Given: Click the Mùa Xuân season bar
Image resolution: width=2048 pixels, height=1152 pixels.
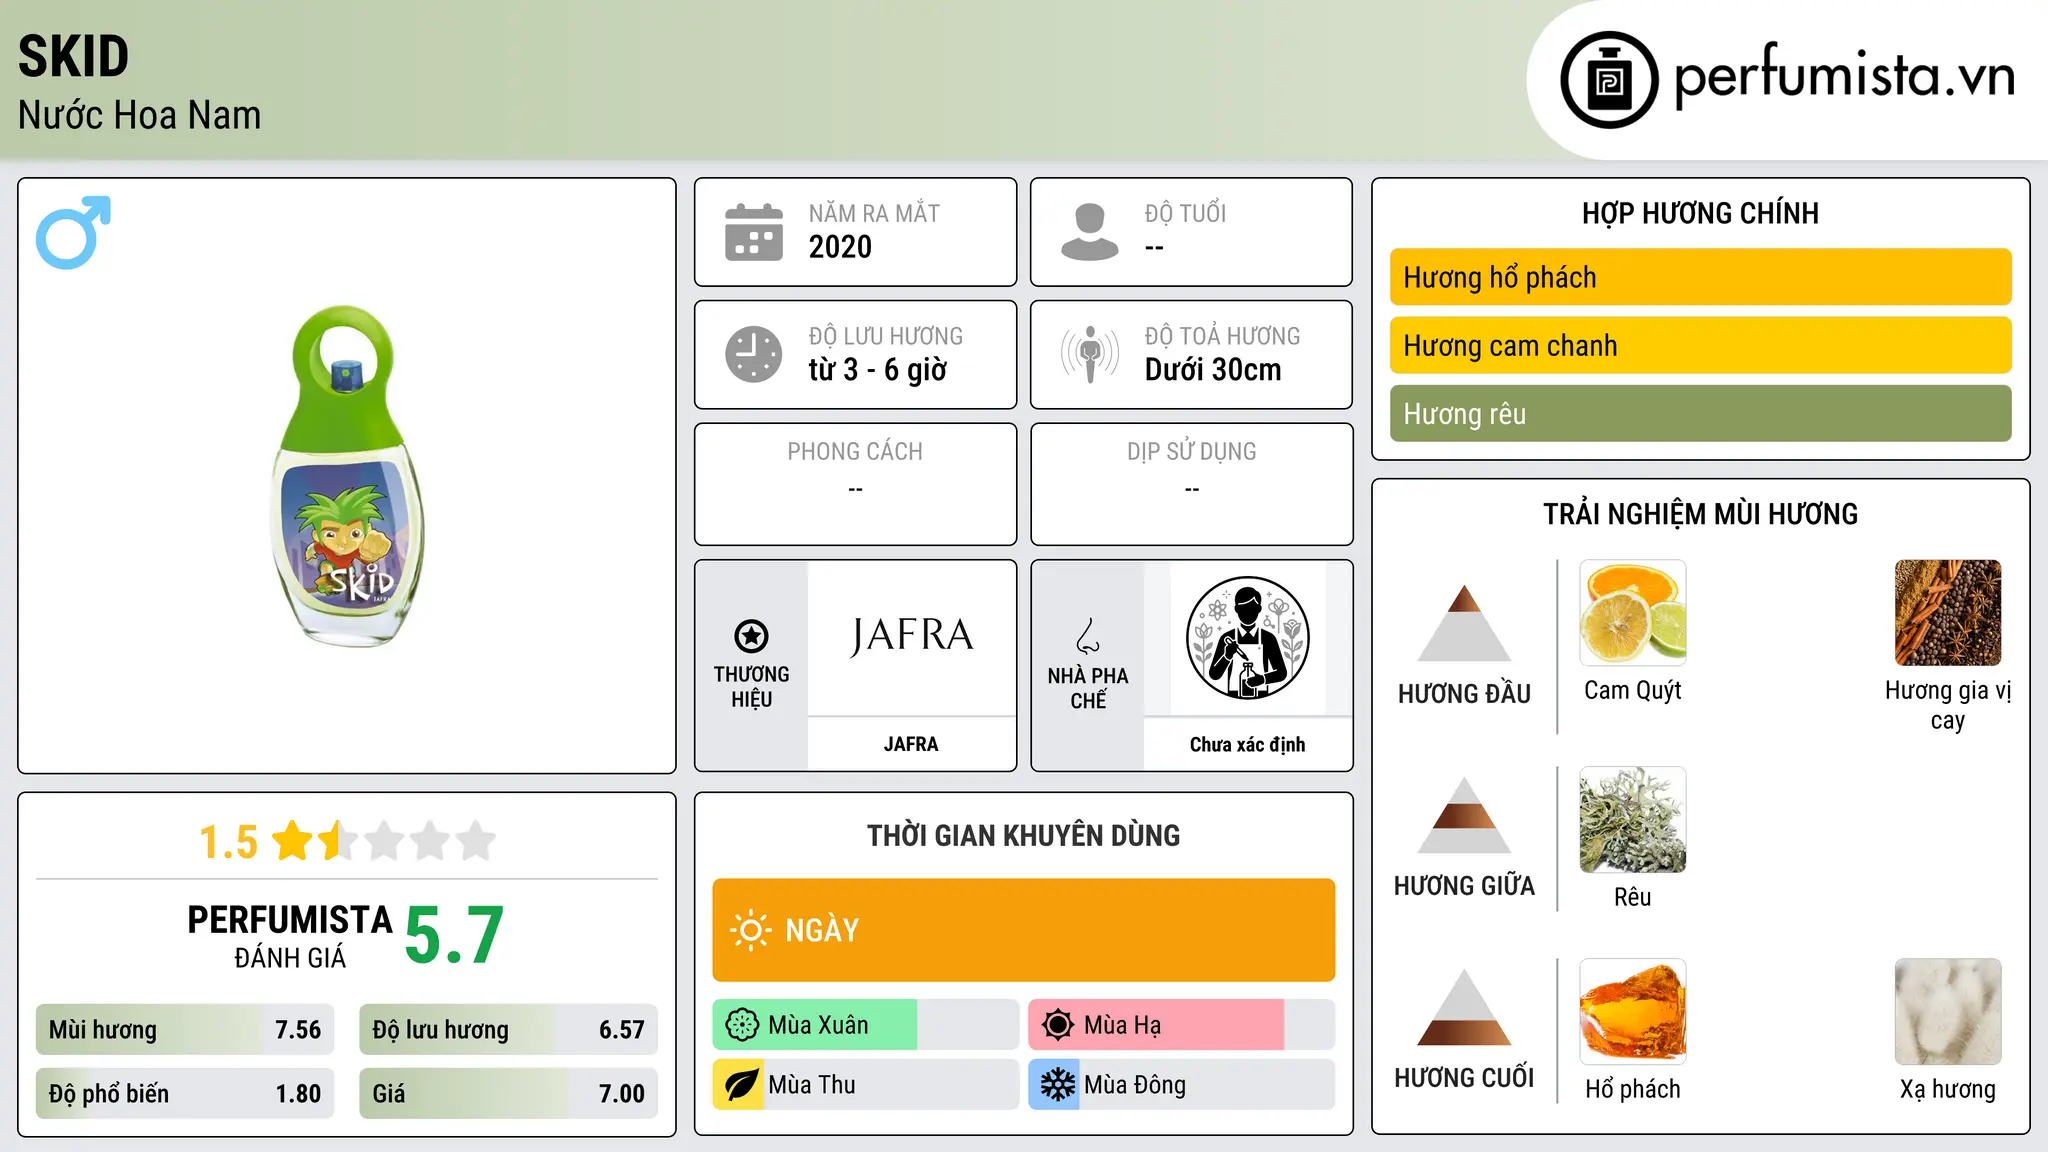Looking at the screenshot, I should 865,1025.
